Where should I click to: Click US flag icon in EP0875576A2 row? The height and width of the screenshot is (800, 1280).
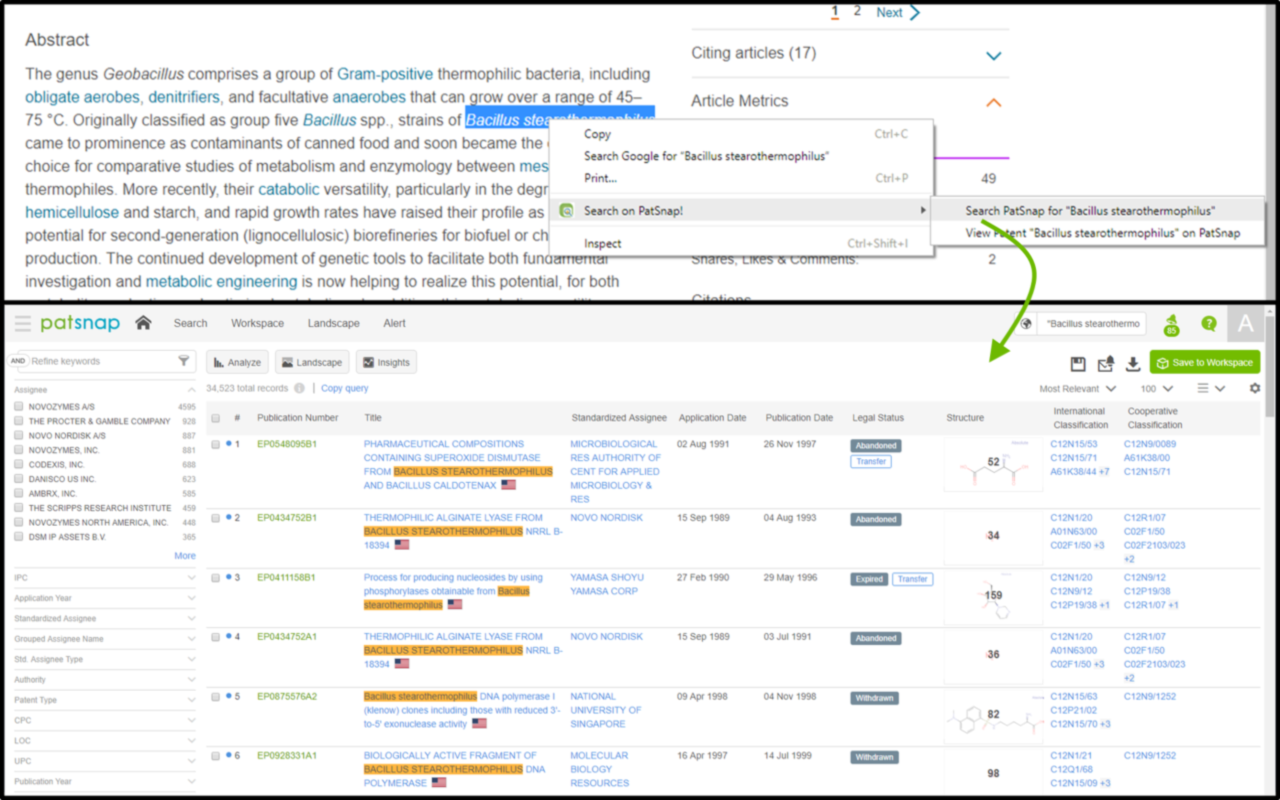pos(479,724)
